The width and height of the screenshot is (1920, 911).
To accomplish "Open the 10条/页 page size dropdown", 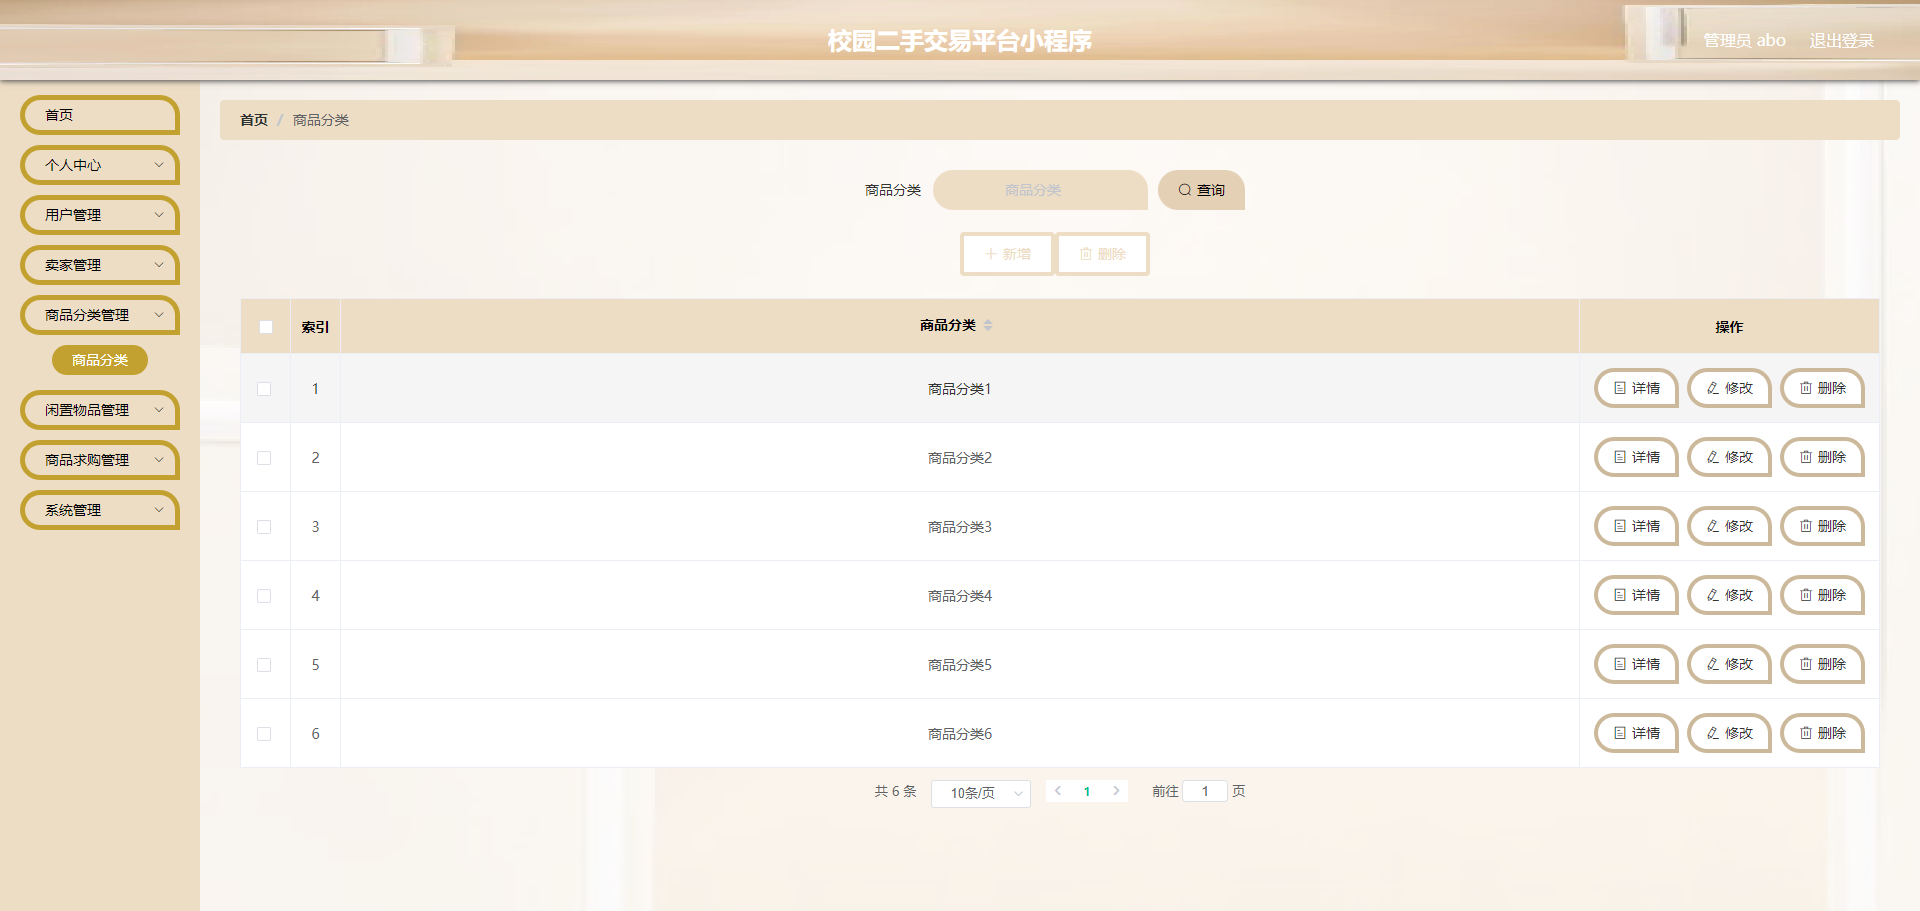I will click(x=980, y=793).
